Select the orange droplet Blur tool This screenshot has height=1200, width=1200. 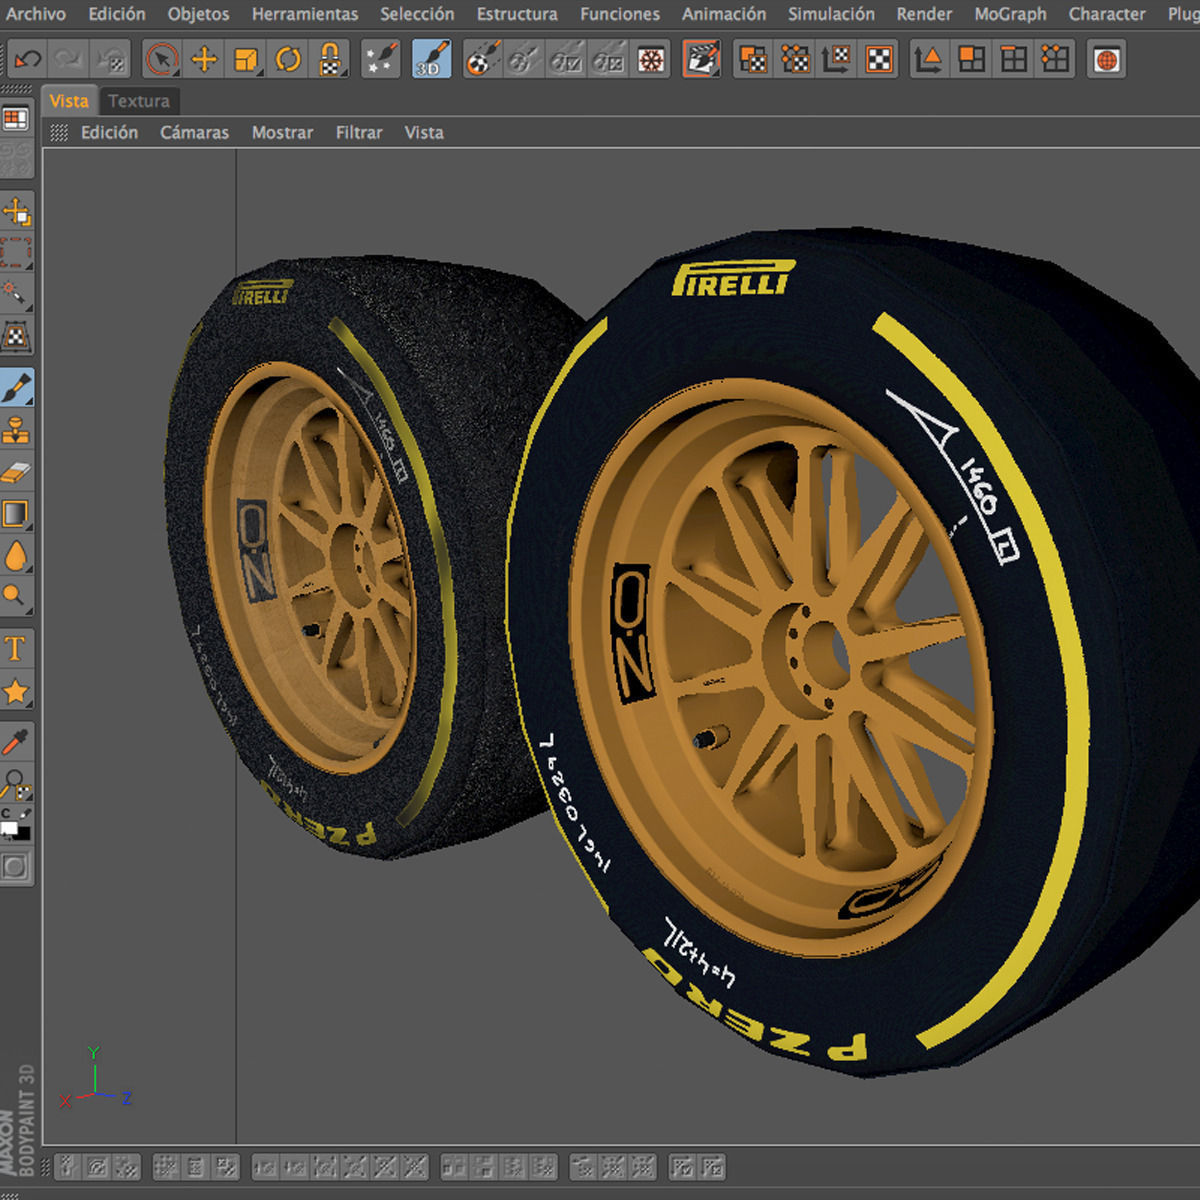(x=16, y=556)
